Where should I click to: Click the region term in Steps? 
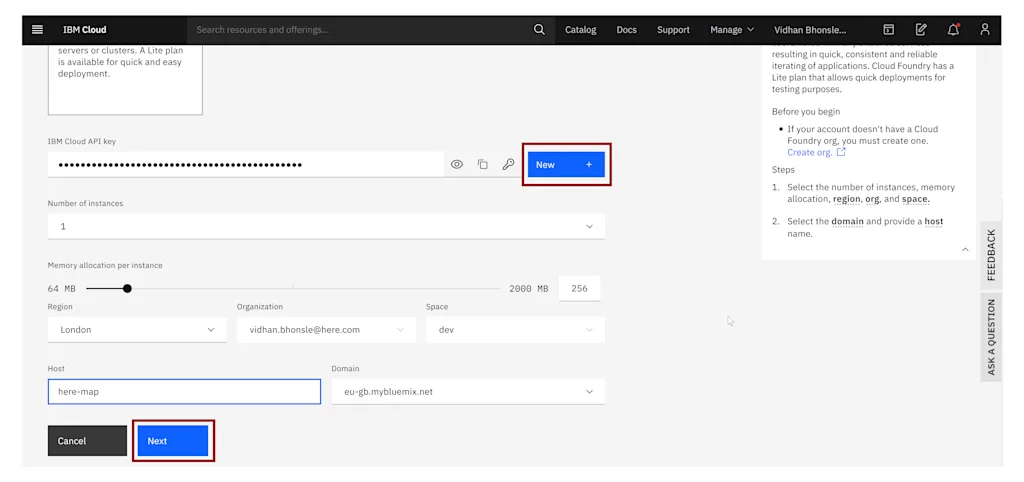(846, 199)
